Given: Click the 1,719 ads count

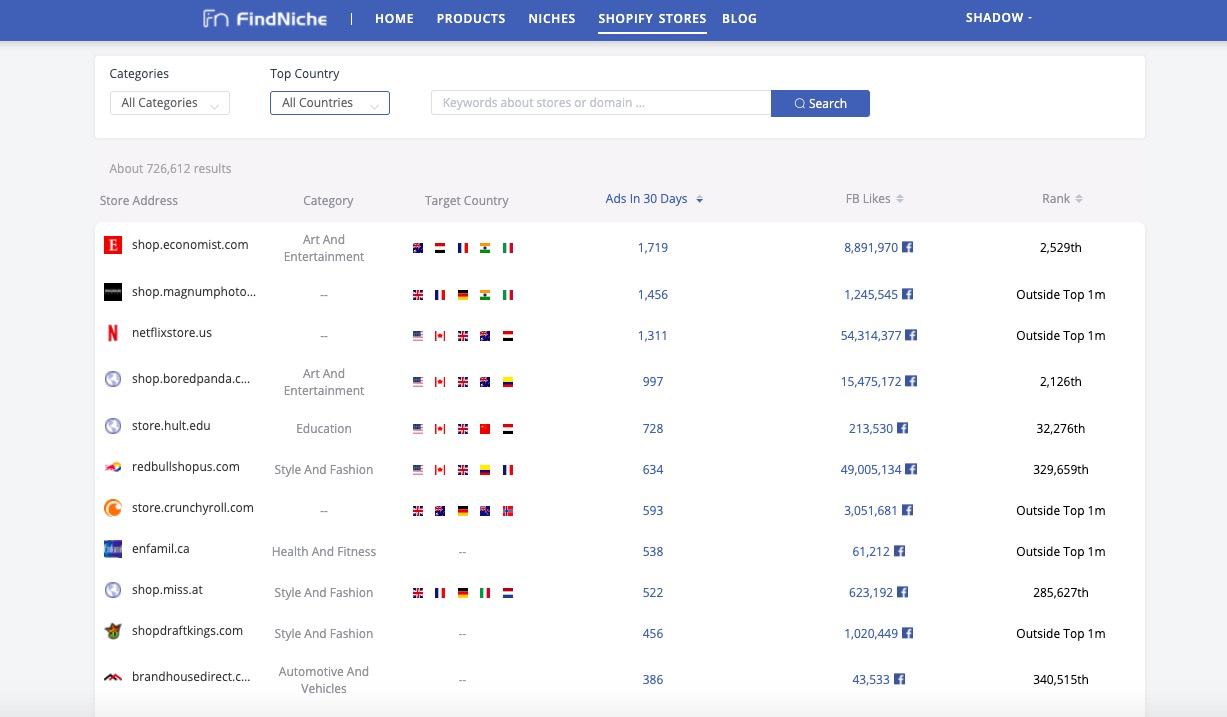Looking at the screenshot, I should tap(653, 247).
